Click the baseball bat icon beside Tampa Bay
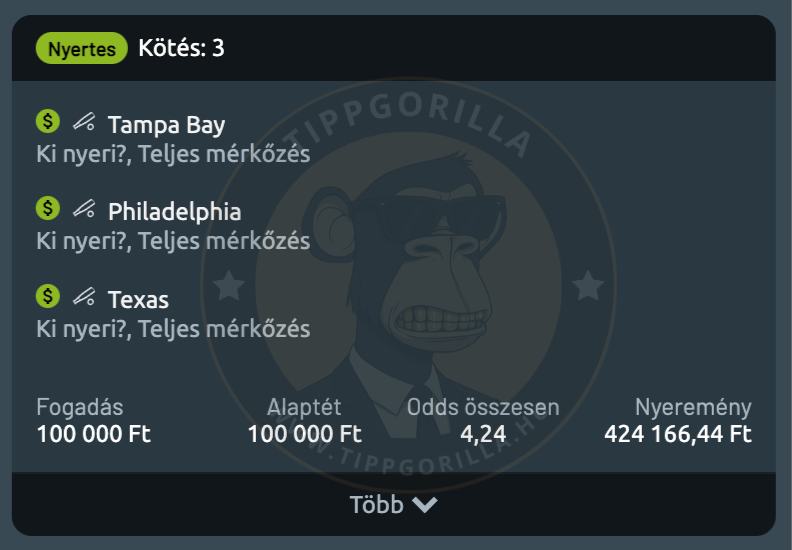792x550 pixels. coord(84,123)
